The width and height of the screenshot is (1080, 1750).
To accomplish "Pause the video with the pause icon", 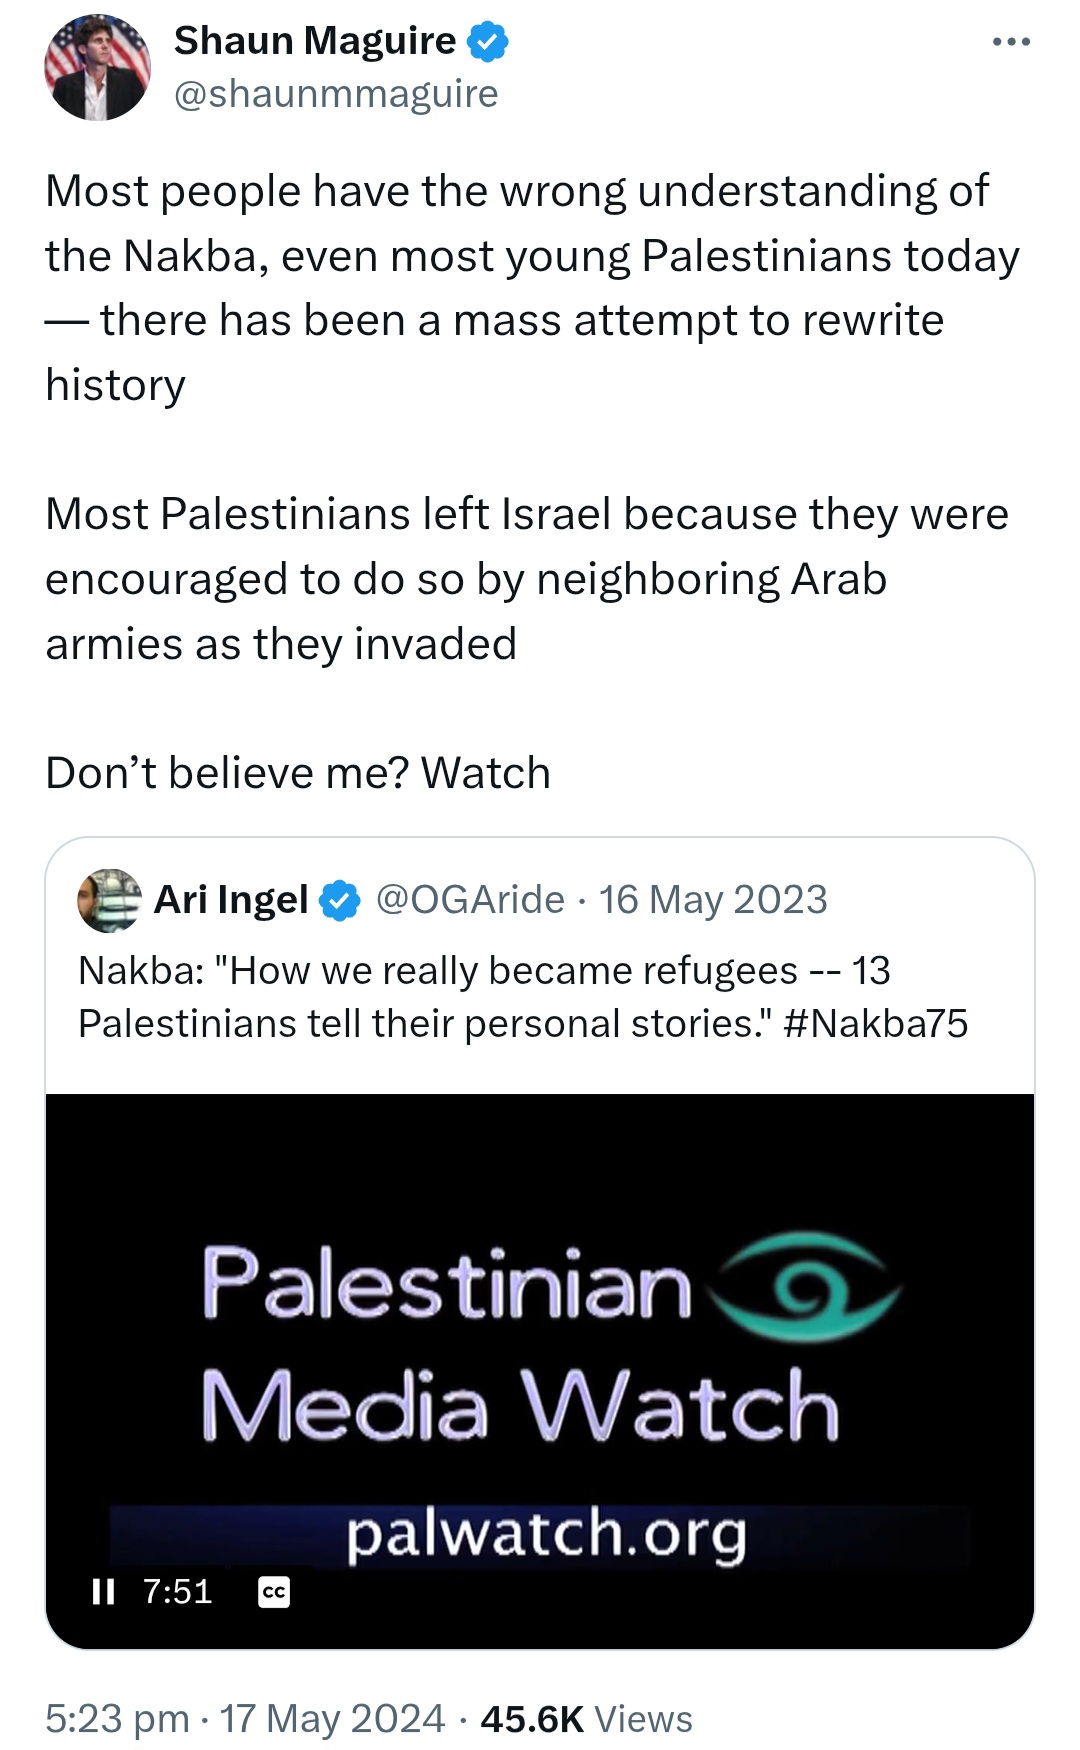I will click(103, 1591).
